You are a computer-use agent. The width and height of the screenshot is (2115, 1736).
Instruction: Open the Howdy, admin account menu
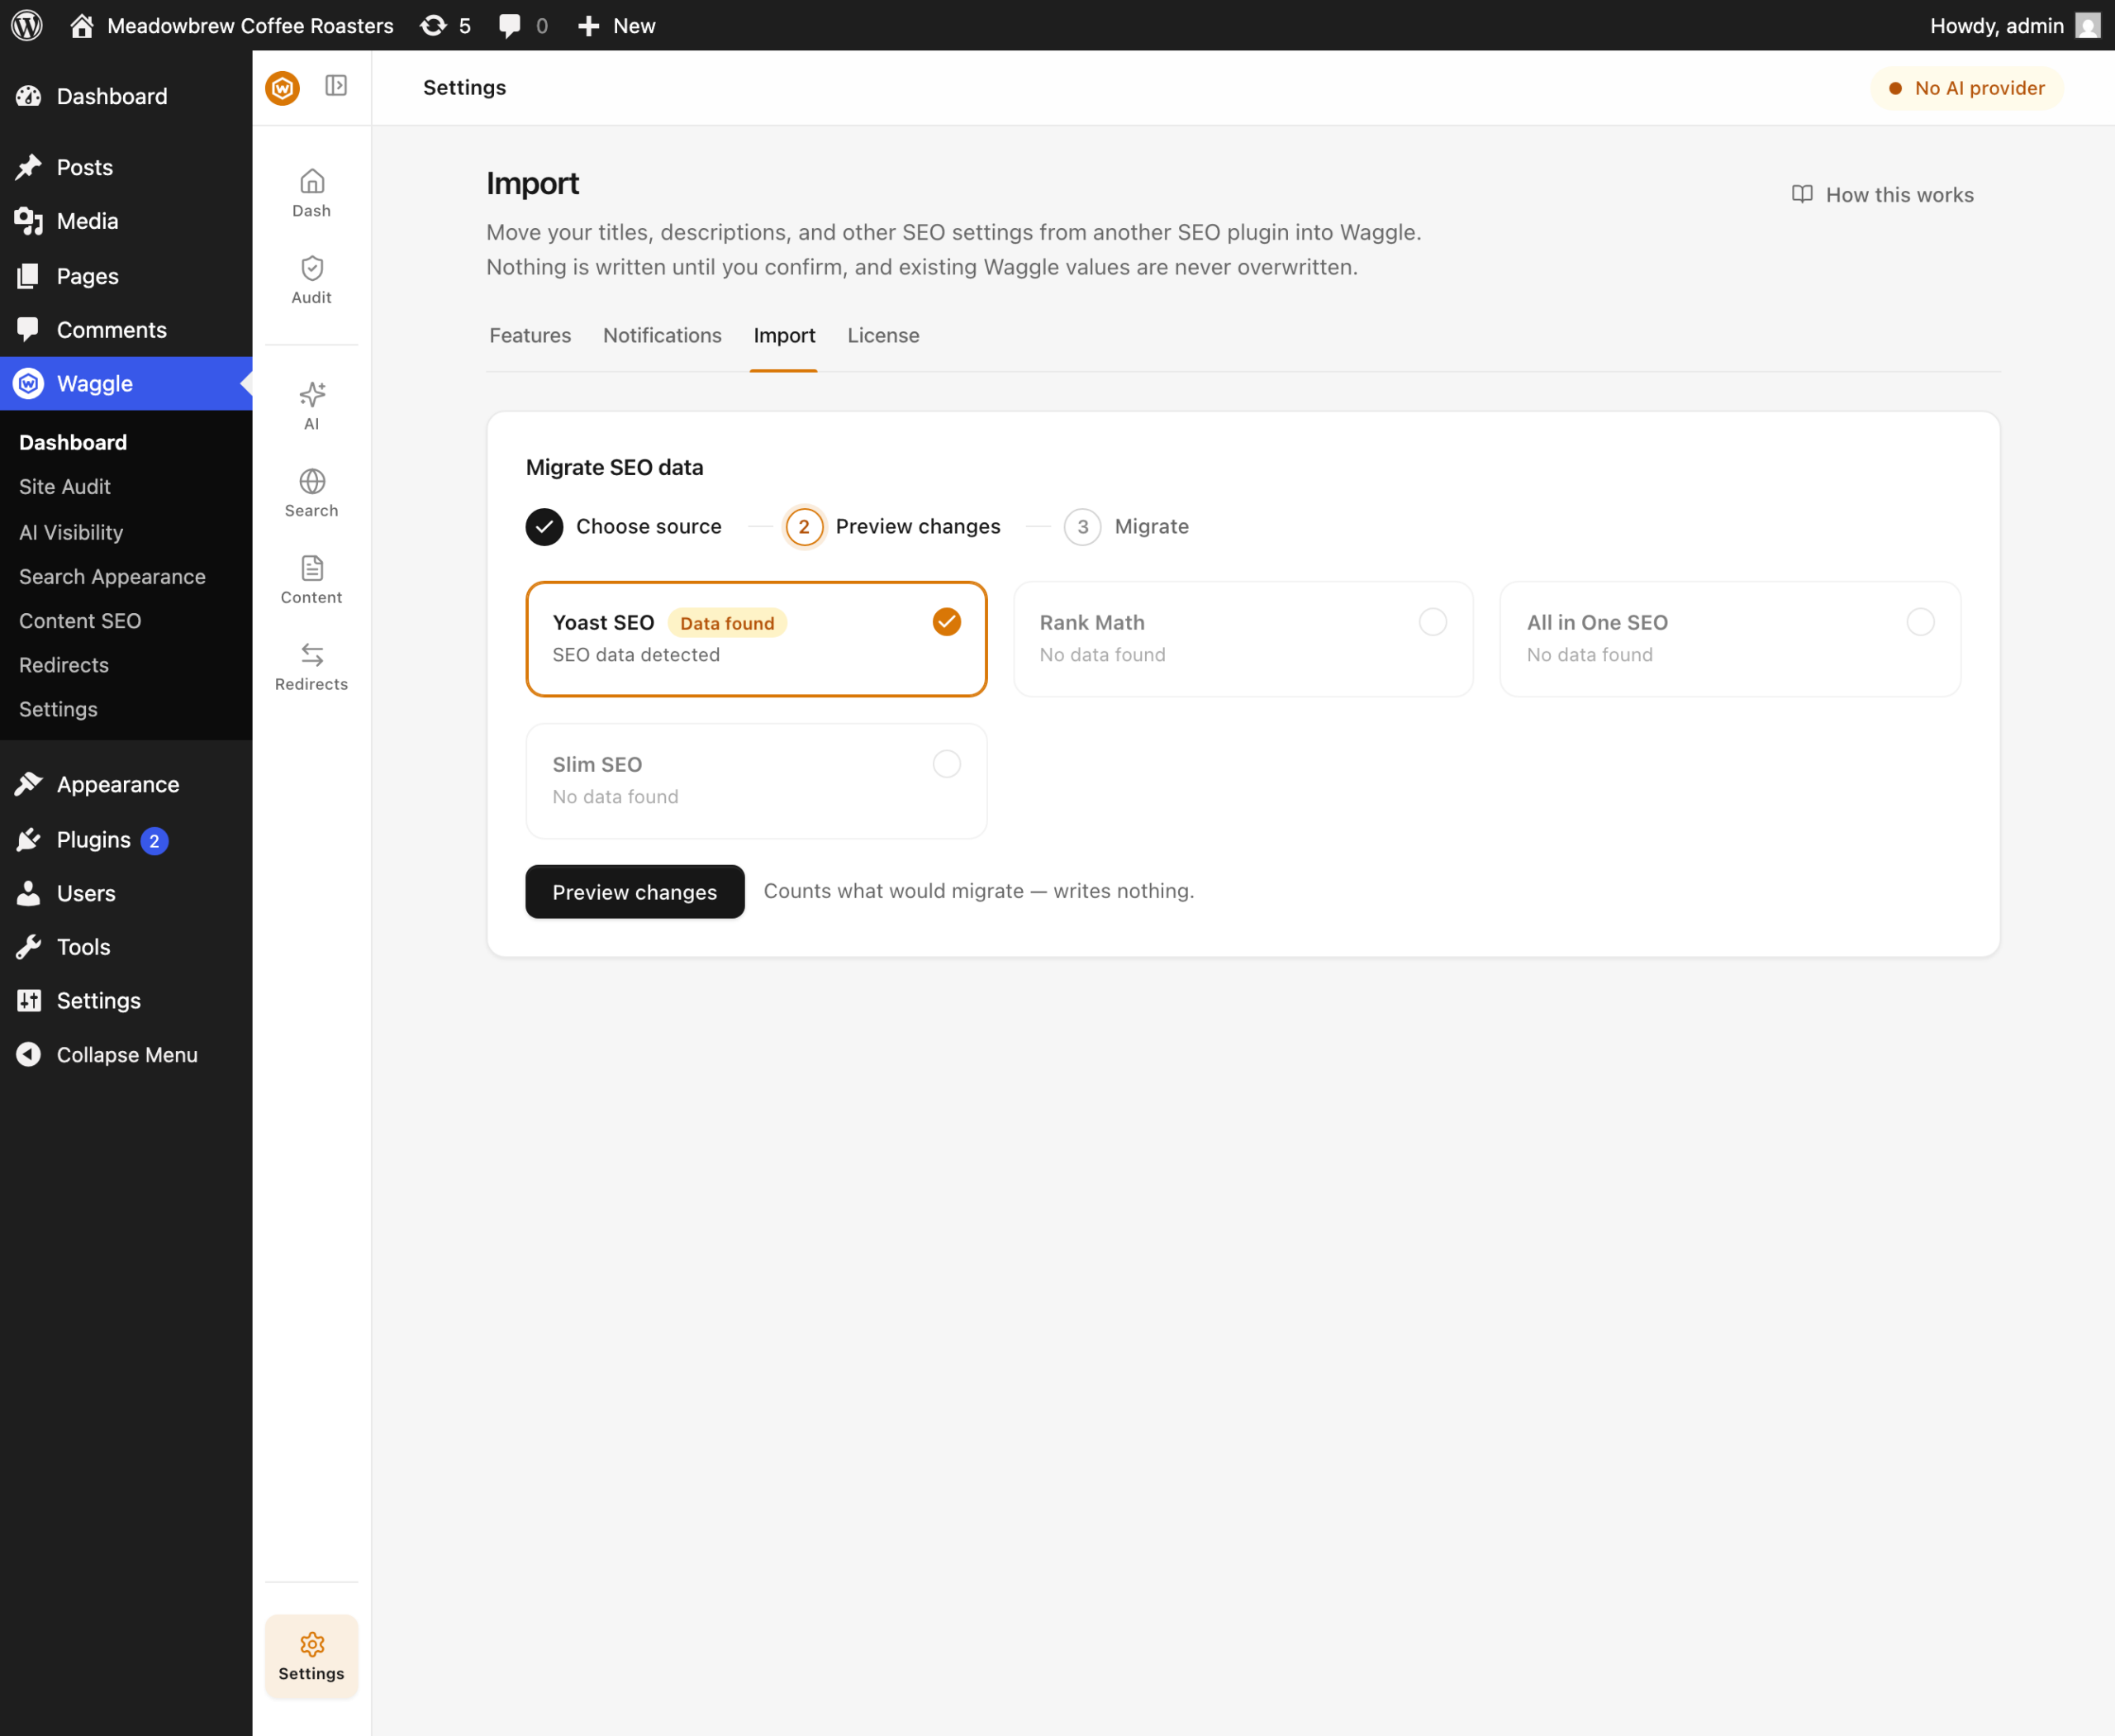tap(2013, 25)
